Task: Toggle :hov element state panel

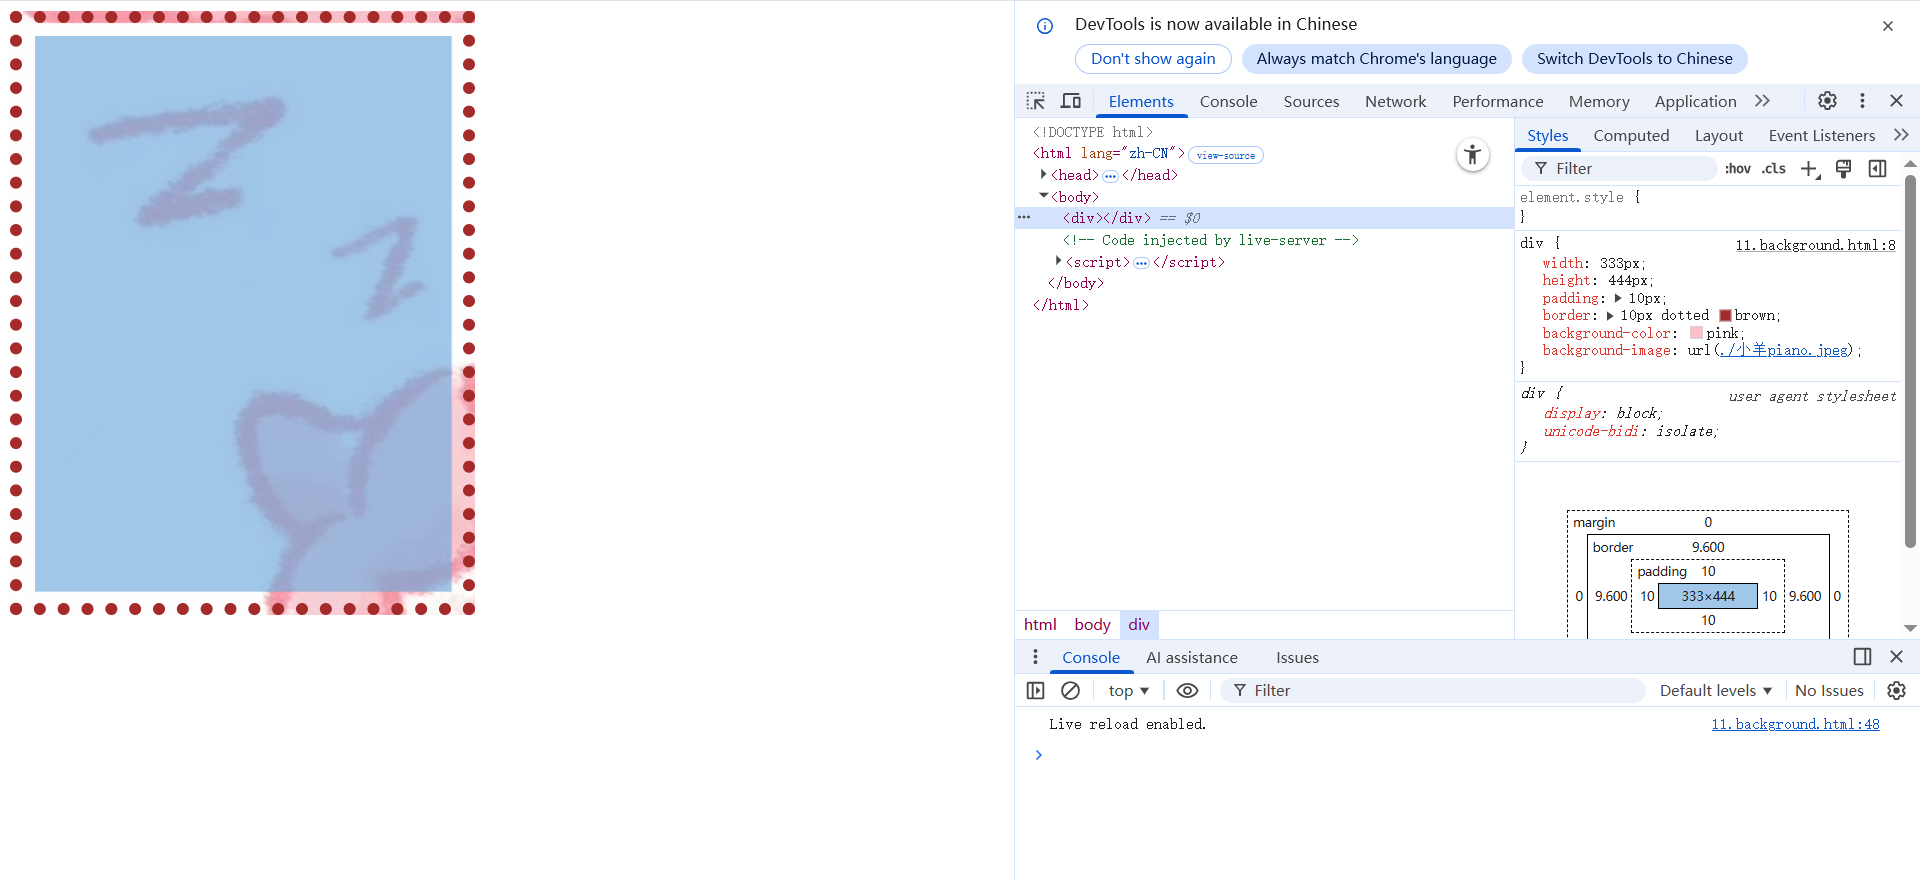Action: [x=1738, y=169]
